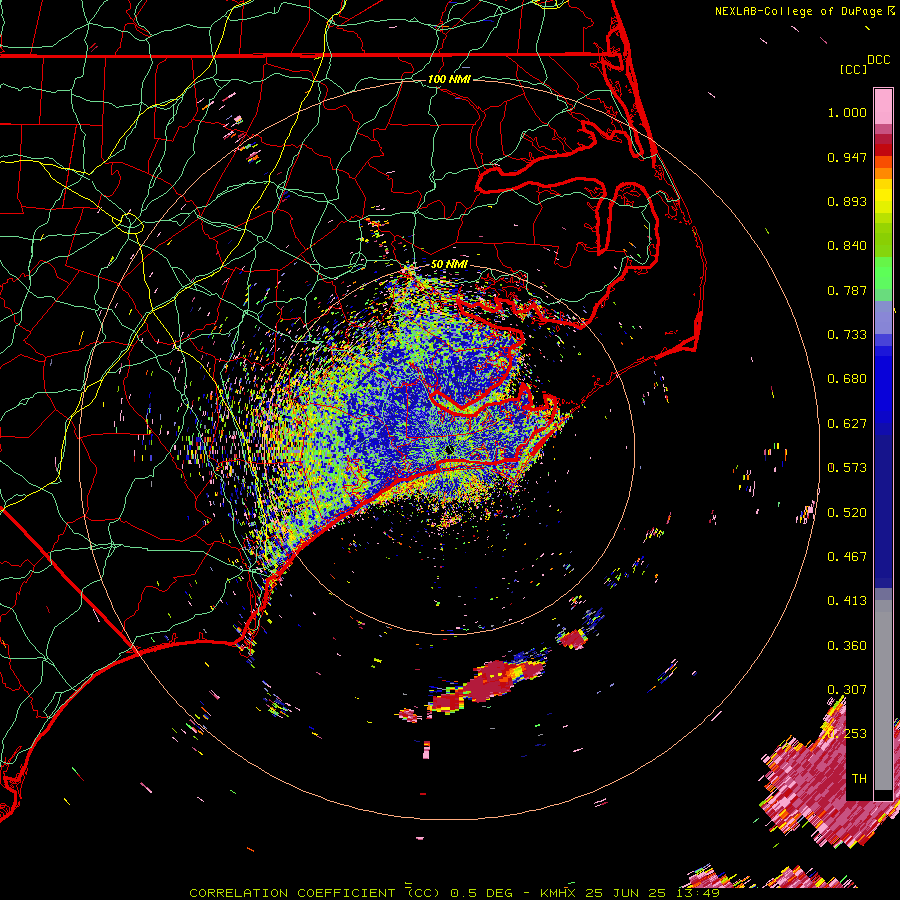
Task: Select the 0.413 legend value
Action: click(x=847, y=601)
